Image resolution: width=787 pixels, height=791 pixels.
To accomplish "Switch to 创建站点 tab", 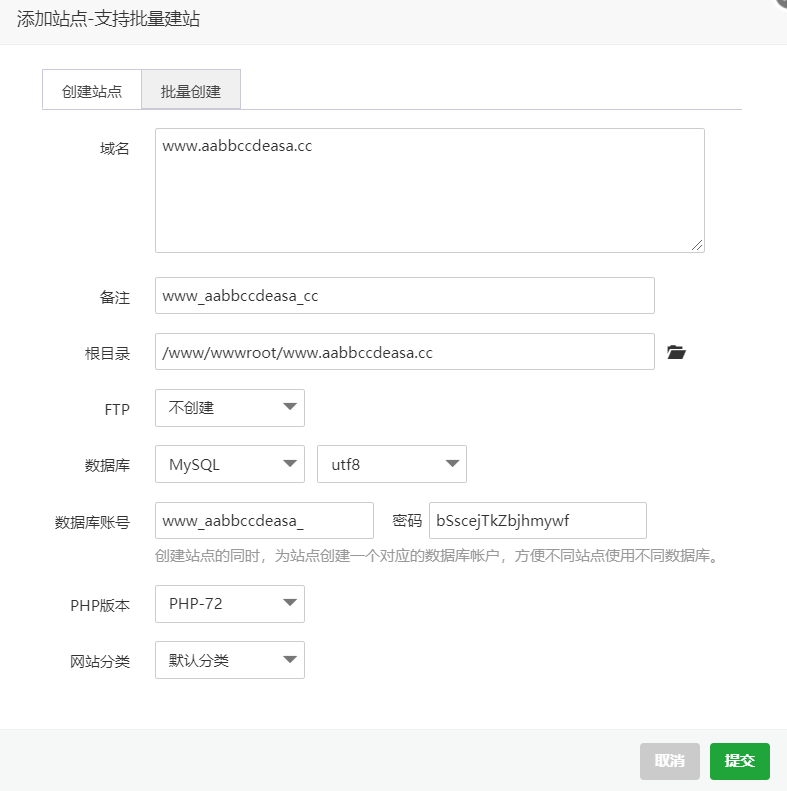I will click(x=92, y=90).
